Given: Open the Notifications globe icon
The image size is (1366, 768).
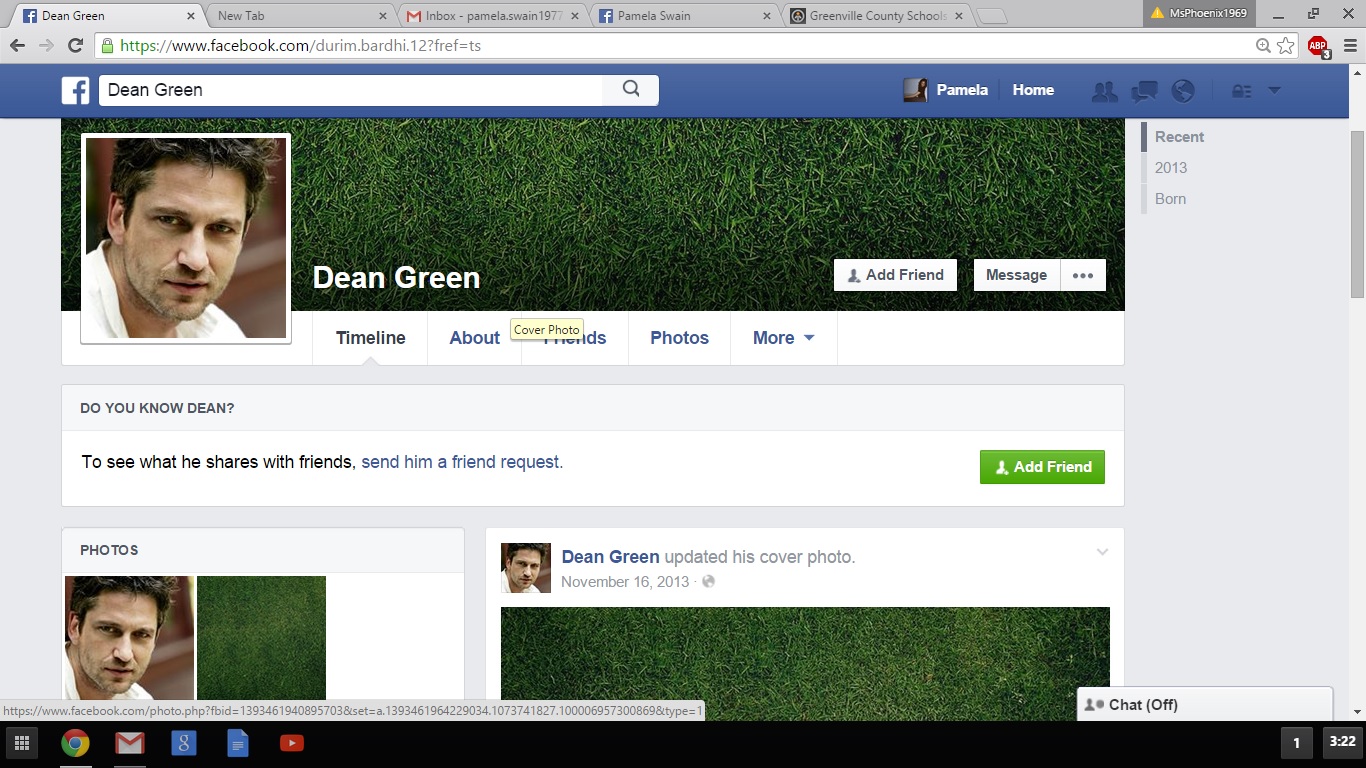Looking at the screenshot, I should (1183, 91).
